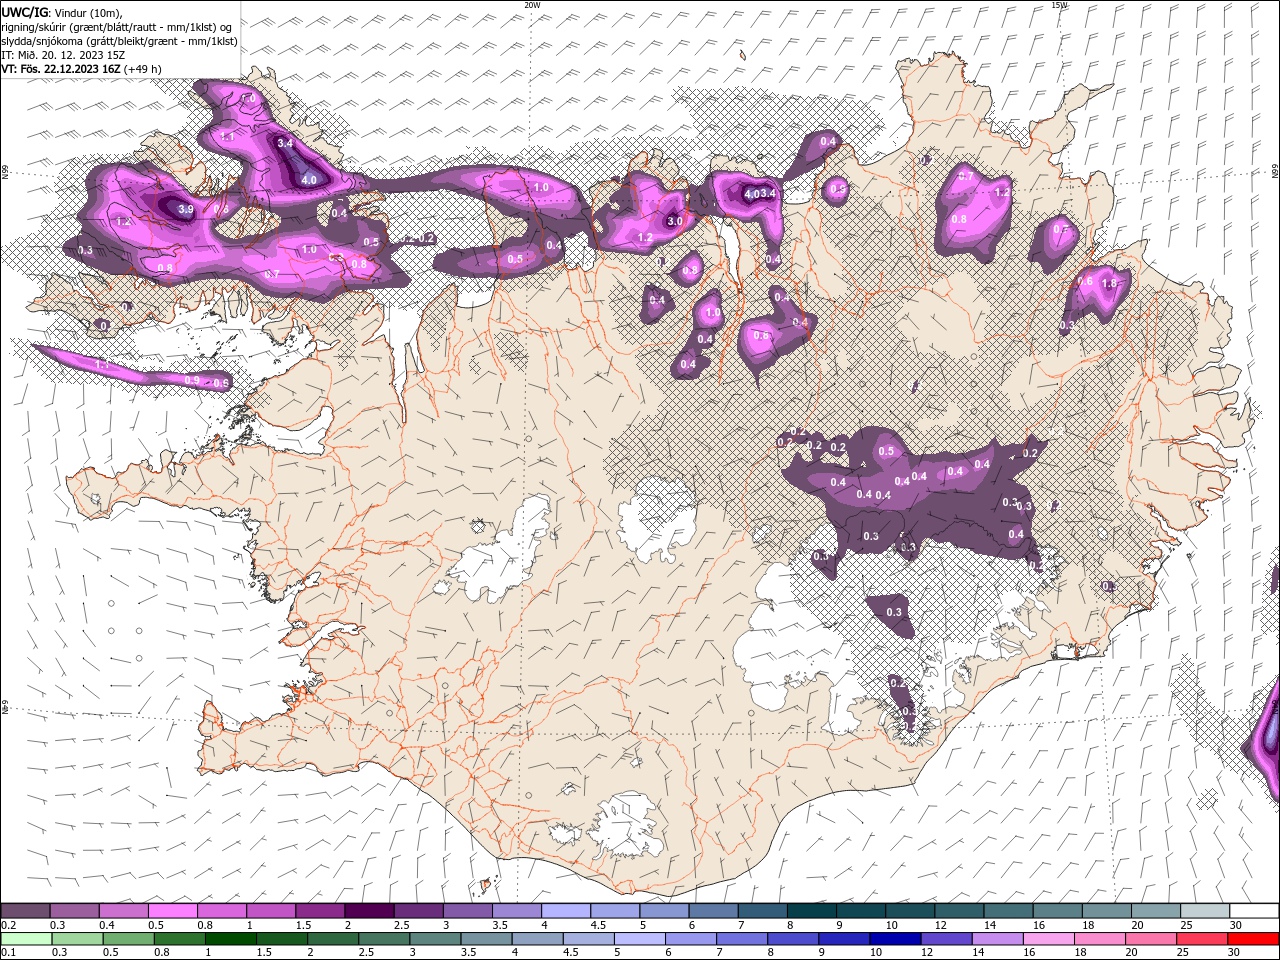
Task: Click the 3.5 label in the upper legend
Action: tap(499, 925)
